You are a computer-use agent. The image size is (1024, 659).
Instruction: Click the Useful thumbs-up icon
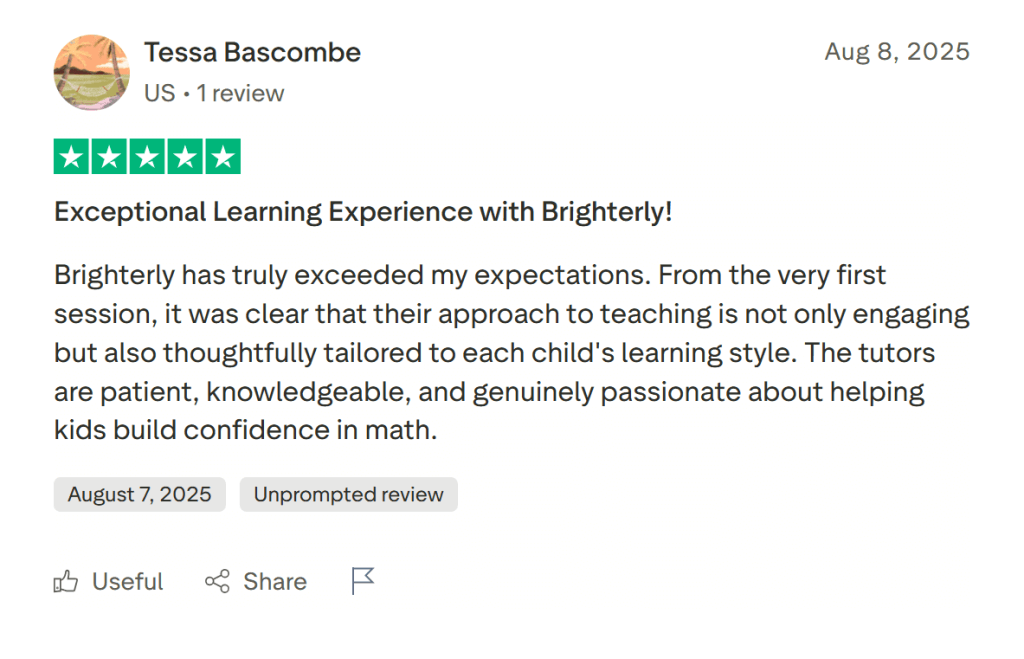point(65,581)
